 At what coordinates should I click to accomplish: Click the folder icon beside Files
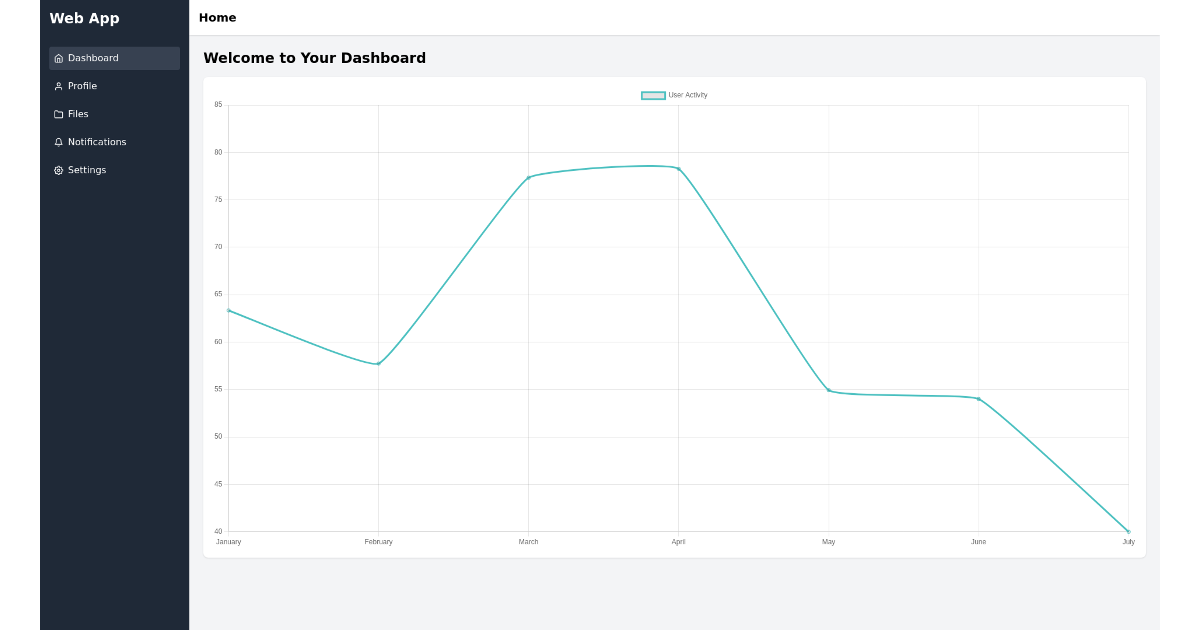click(58, 114)
